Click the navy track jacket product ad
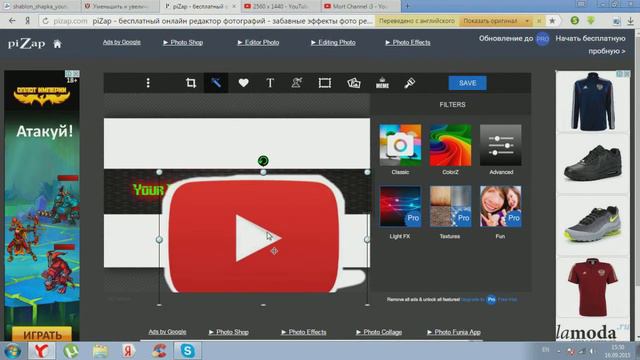The height and width of the screenshot is (360, 640). click(x=593, y=102)
